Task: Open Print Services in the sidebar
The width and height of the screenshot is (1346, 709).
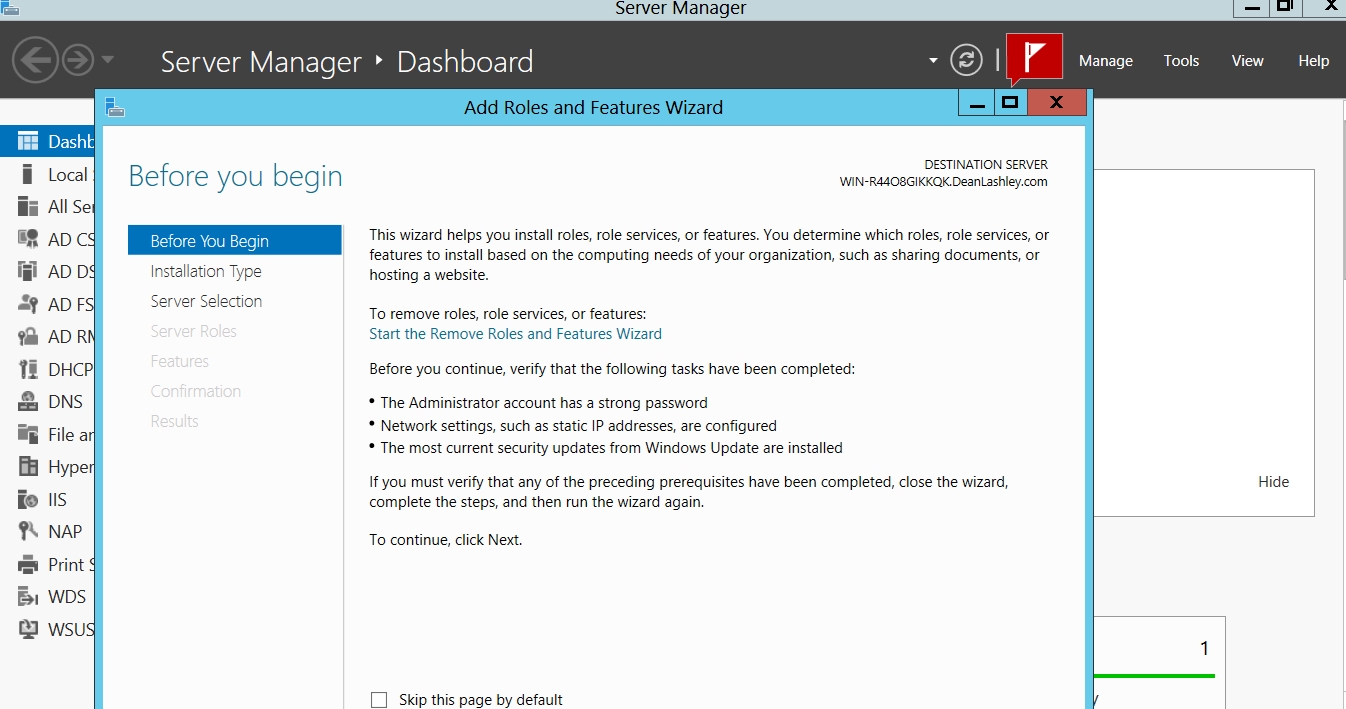Action: click(48, 564)
